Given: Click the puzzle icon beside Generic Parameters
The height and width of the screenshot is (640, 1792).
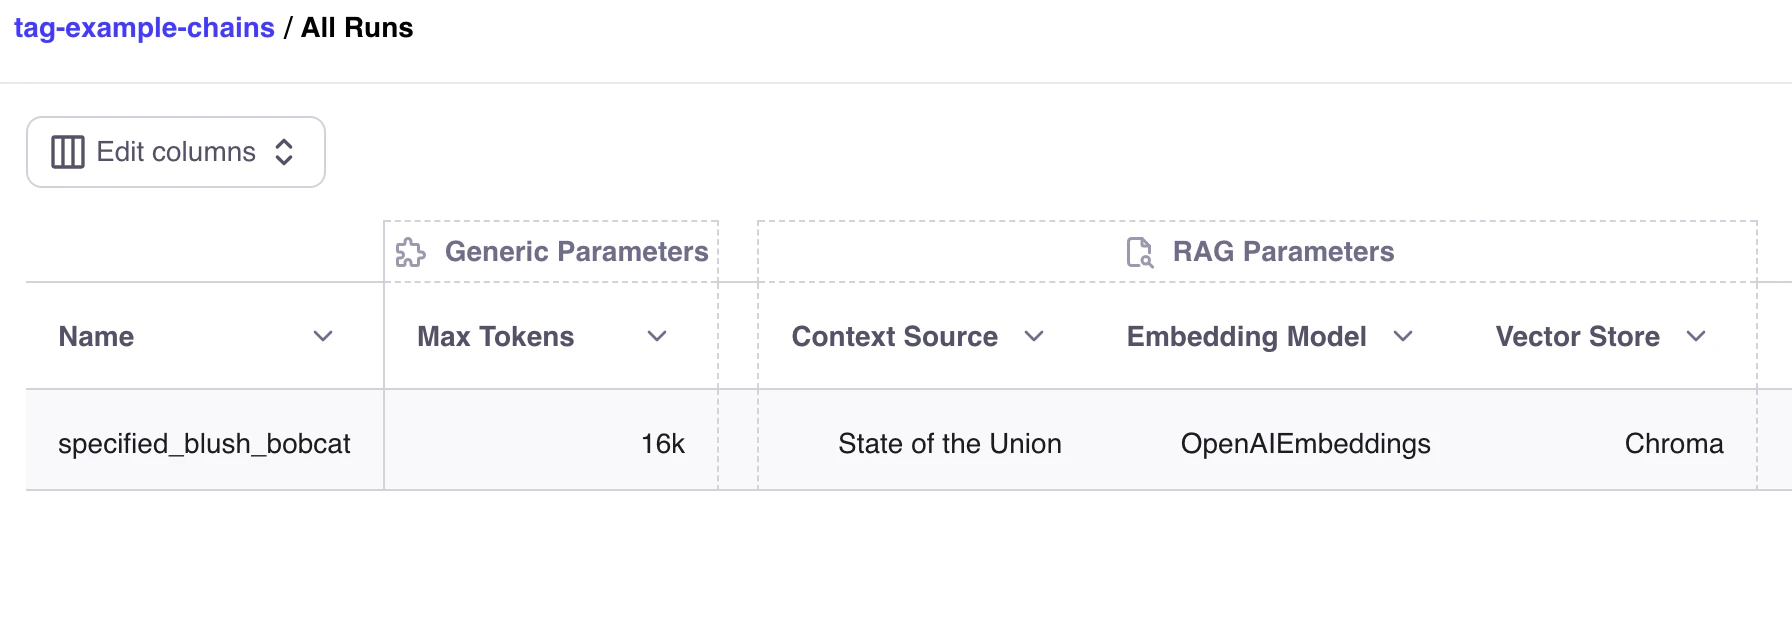Looking at the screenshot, I should pyautogui.click(x=412, y=252).
